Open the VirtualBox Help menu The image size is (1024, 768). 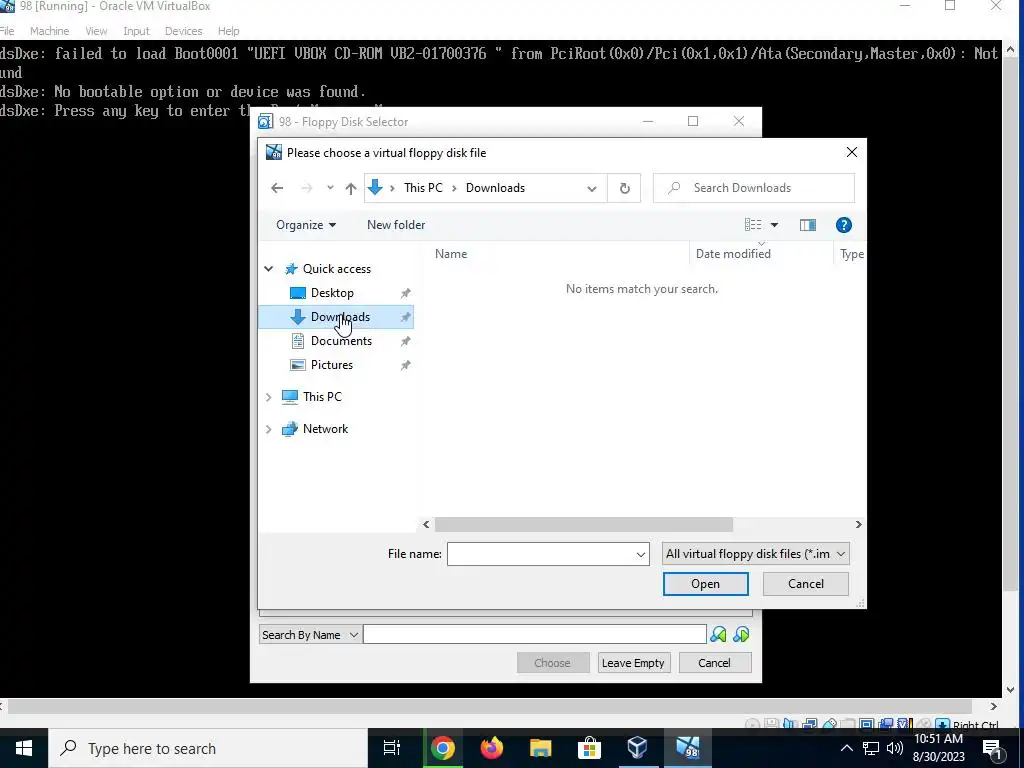229,31
